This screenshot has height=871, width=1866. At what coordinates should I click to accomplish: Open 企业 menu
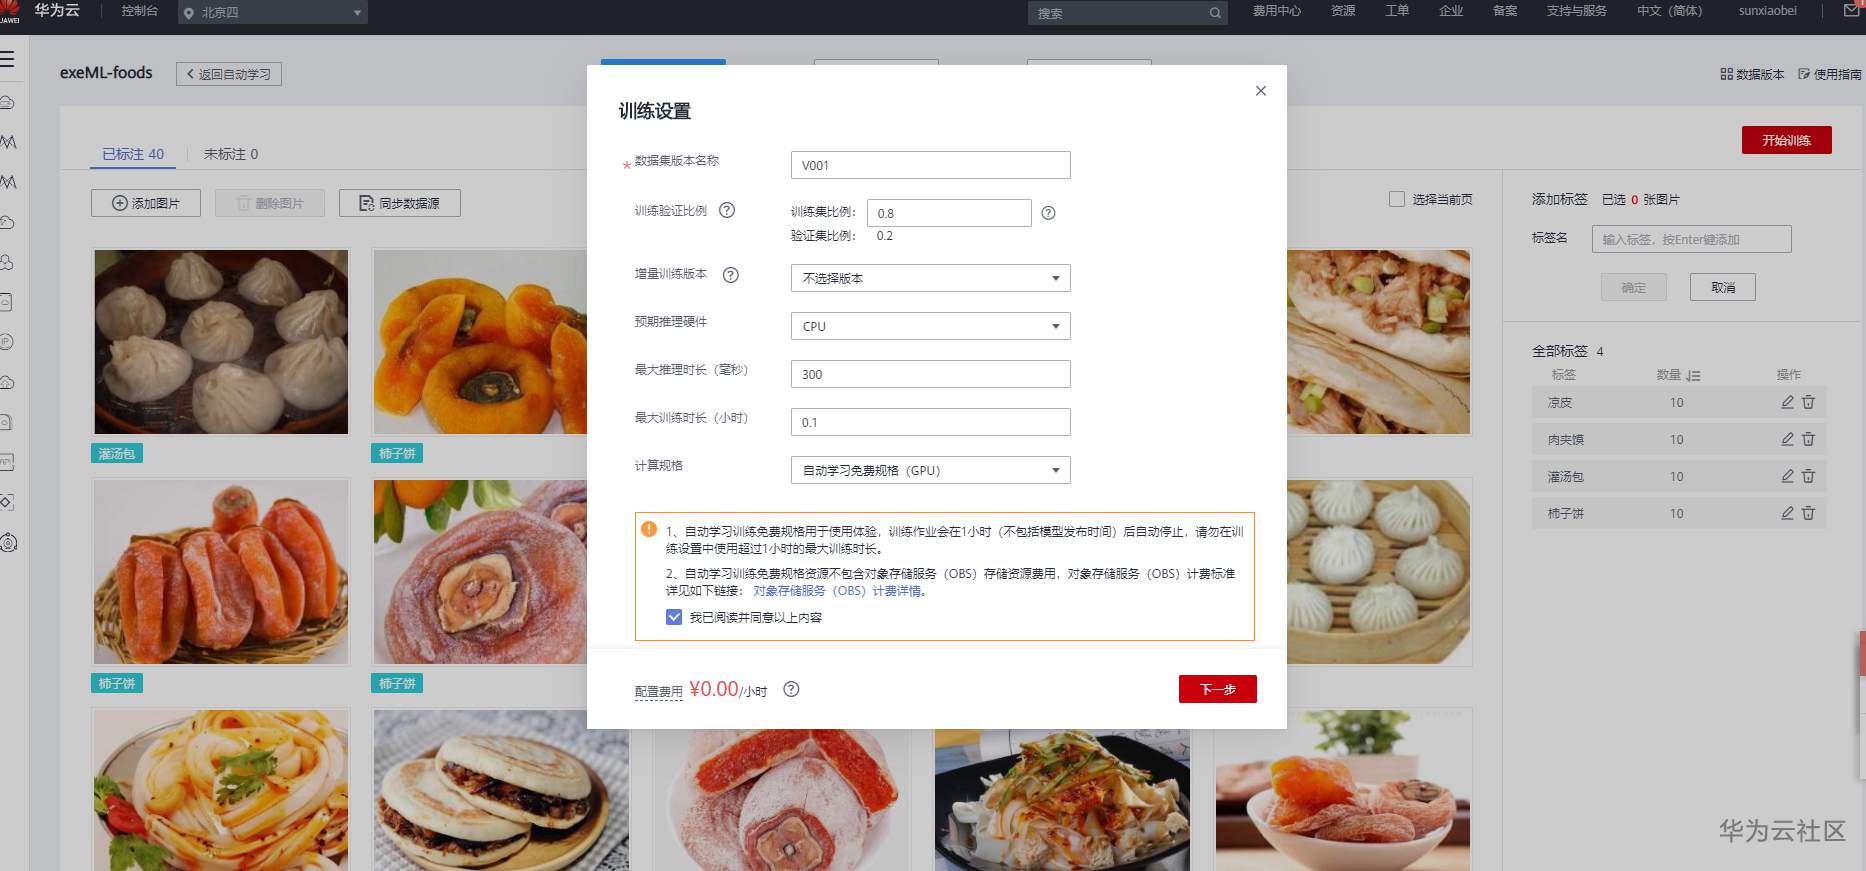point(1451,11)
